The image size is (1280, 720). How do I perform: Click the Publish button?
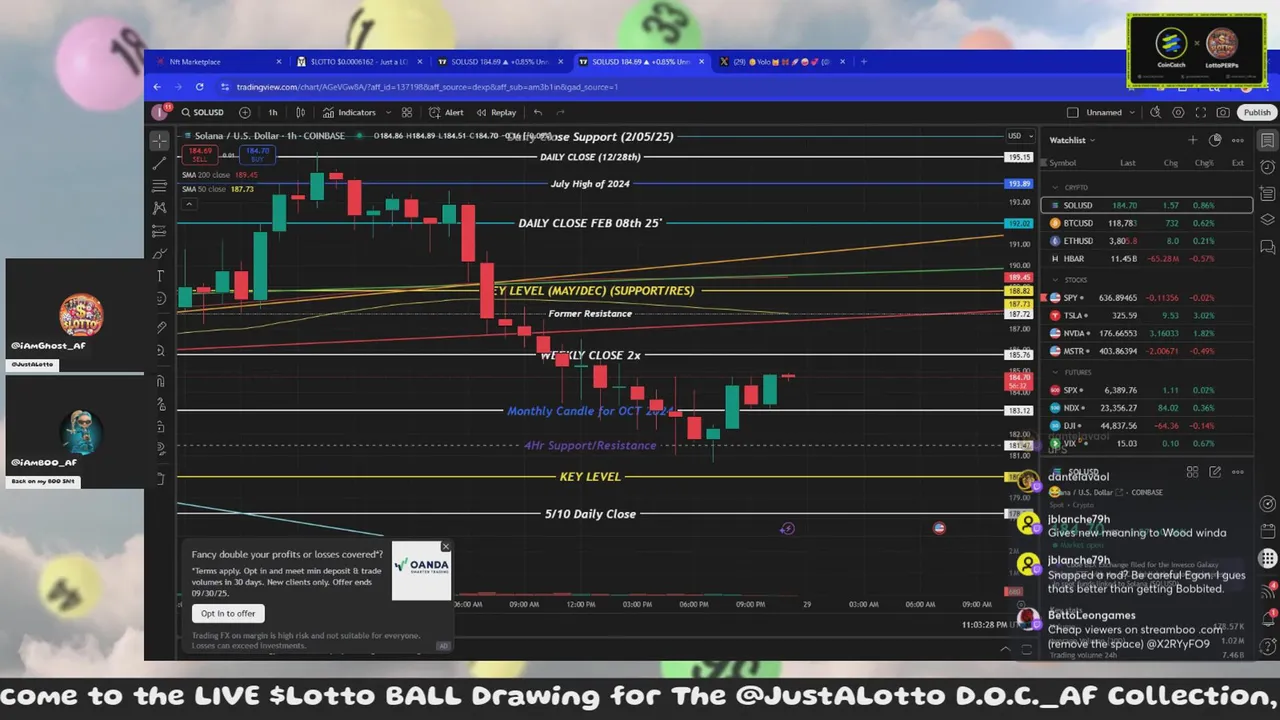[1257, 112]
